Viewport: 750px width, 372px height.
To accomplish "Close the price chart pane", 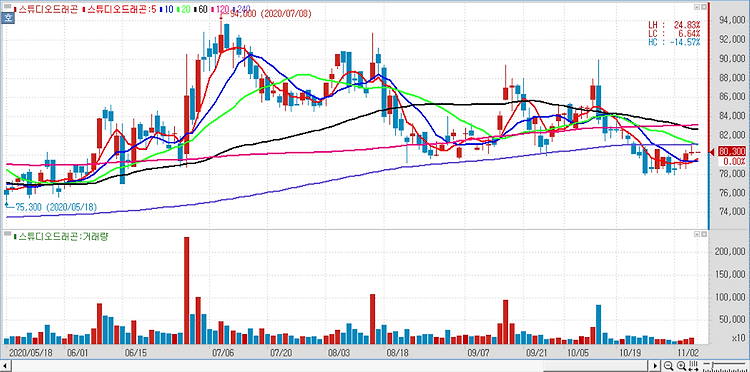I will (x=704, y=7).
